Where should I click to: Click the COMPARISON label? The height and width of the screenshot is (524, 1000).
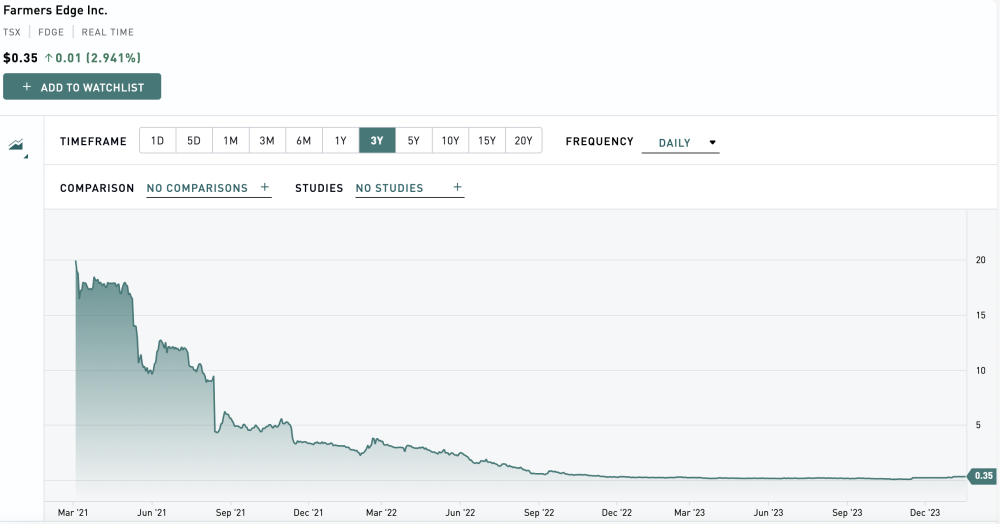click(x=97, y=188)
